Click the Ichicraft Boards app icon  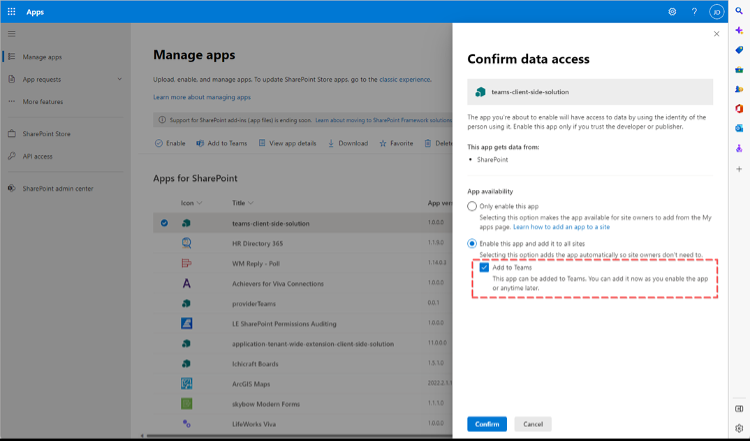click(x=187, y=364)
